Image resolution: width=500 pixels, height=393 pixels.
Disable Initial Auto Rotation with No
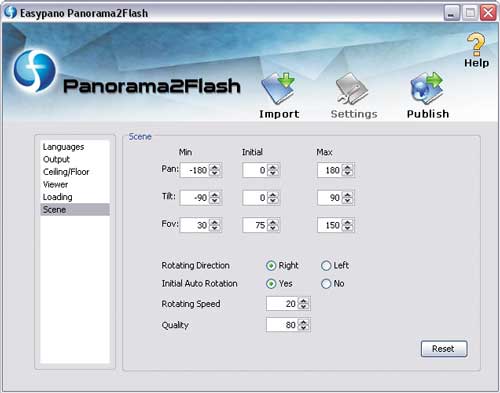[x=326, y=284]
